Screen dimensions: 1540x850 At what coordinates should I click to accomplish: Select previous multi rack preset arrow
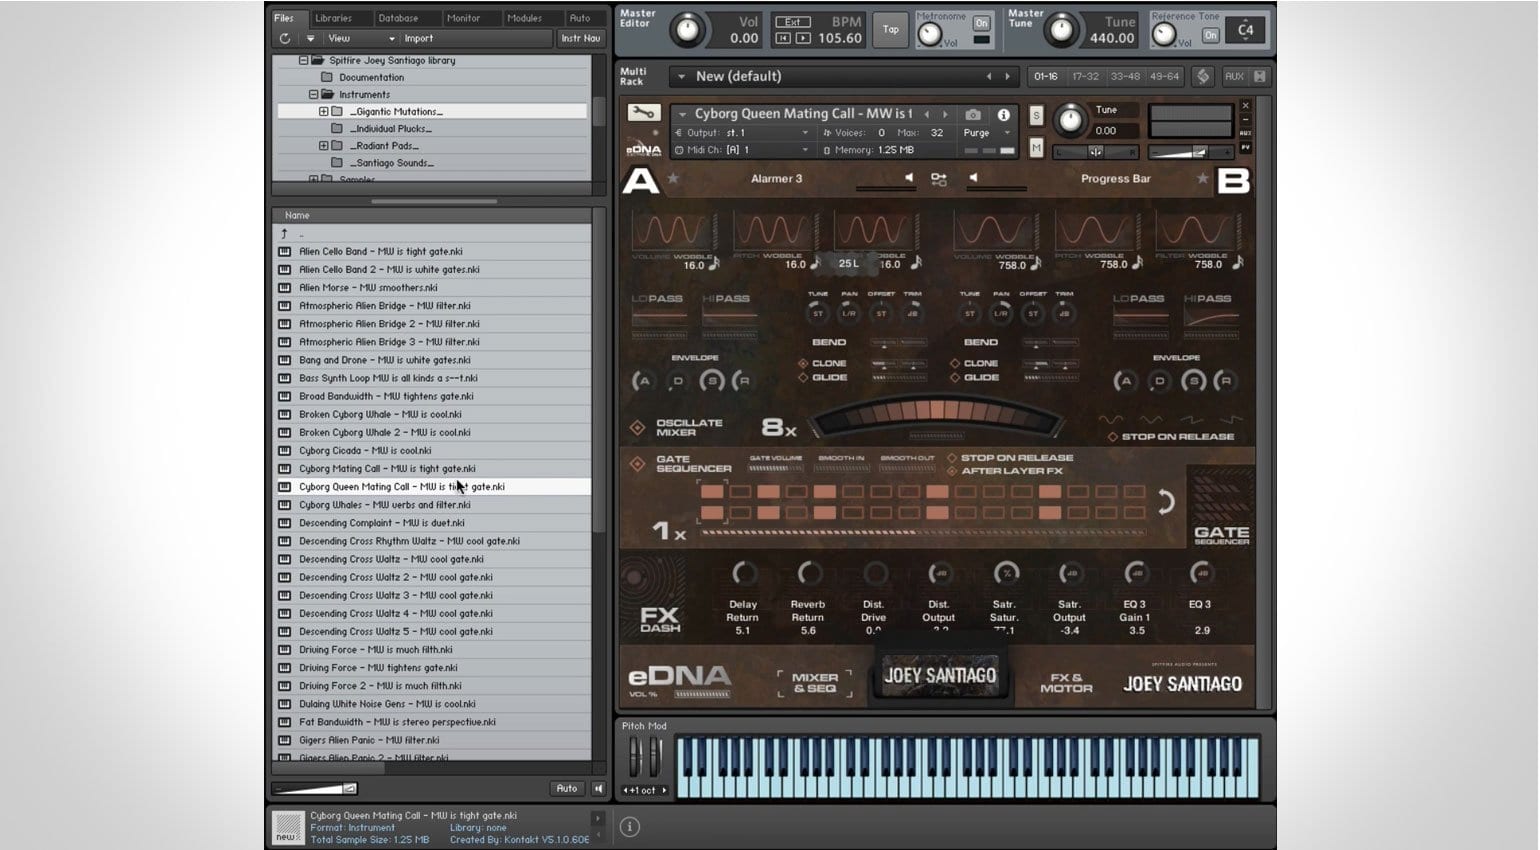(989, 76)
